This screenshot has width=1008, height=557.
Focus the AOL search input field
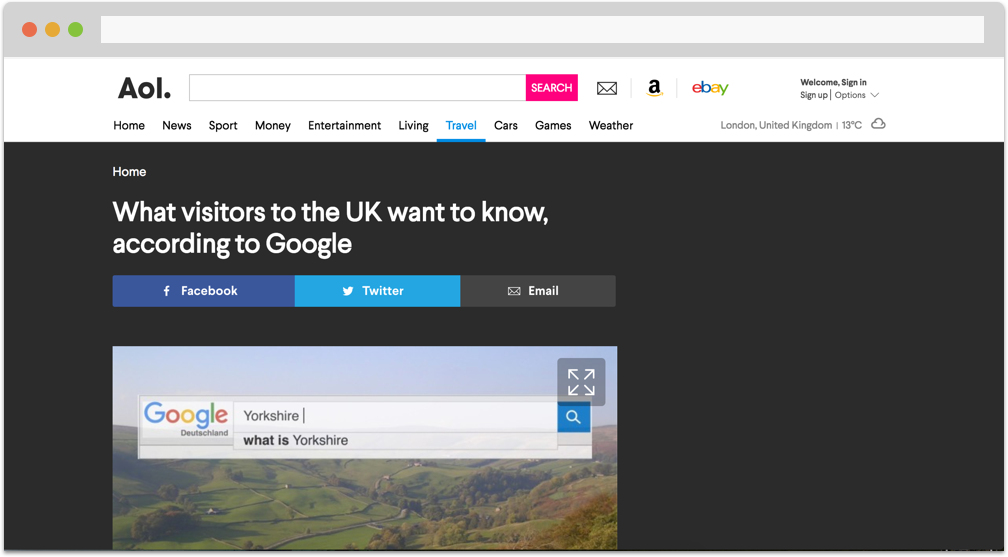pyautogui.click(x=357, y=87)
